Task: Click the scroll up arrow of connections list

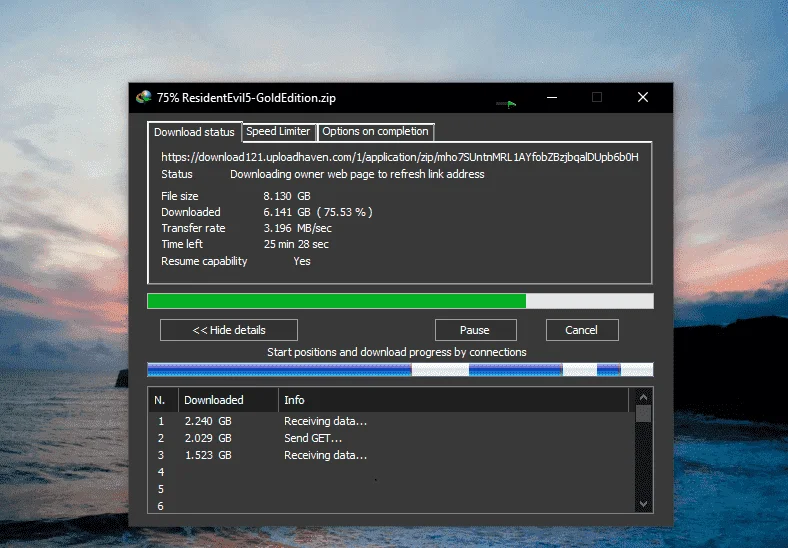Action: [643, 397]
